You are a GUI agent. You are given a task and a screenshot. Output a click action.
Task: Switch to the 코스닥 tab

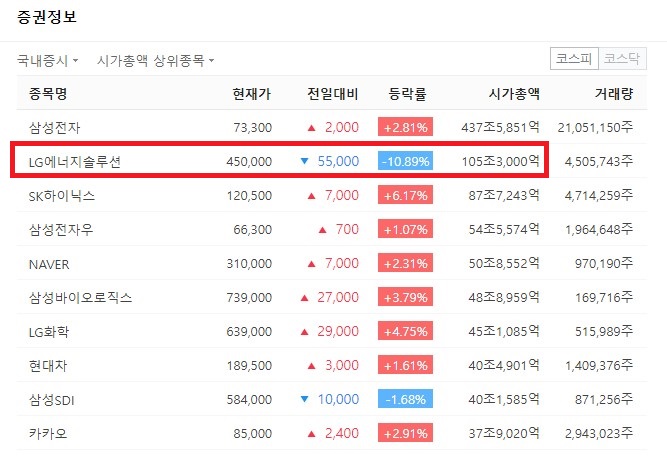pos(622,58)
